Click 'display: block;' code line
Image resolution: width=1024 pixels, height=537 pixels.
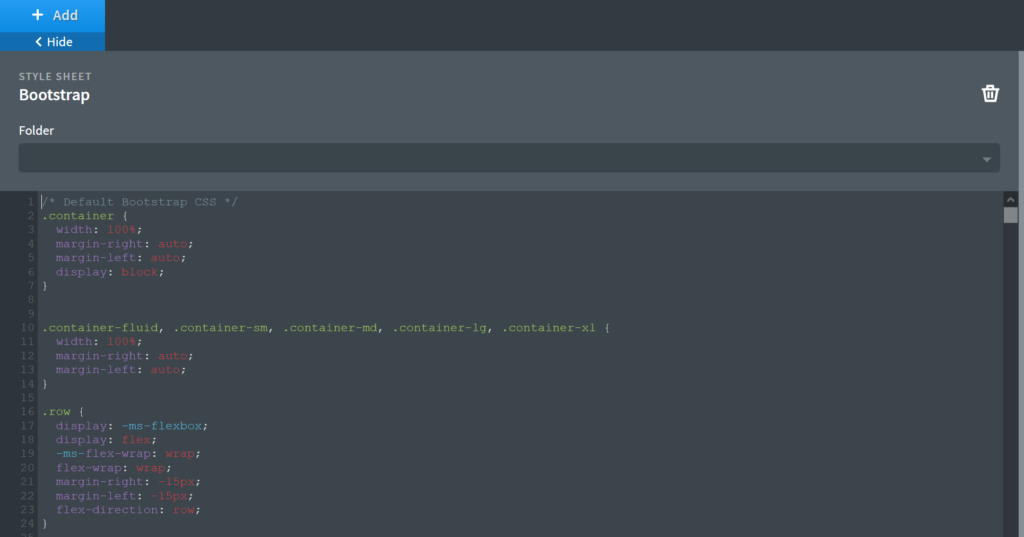coord(110,272)
